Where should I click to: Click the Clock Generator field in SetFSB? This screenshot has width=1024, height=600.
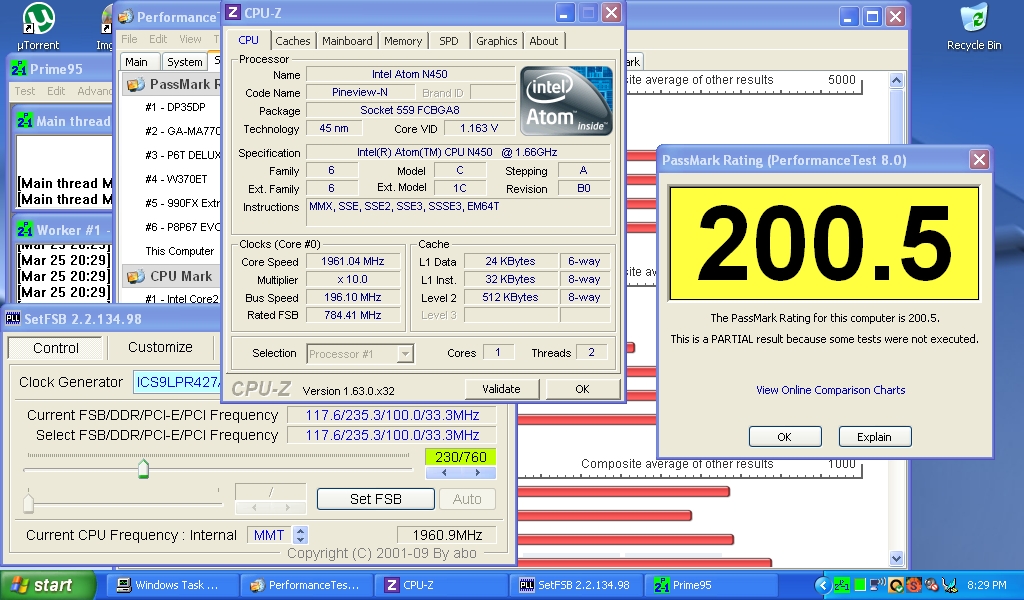point(177,382)
